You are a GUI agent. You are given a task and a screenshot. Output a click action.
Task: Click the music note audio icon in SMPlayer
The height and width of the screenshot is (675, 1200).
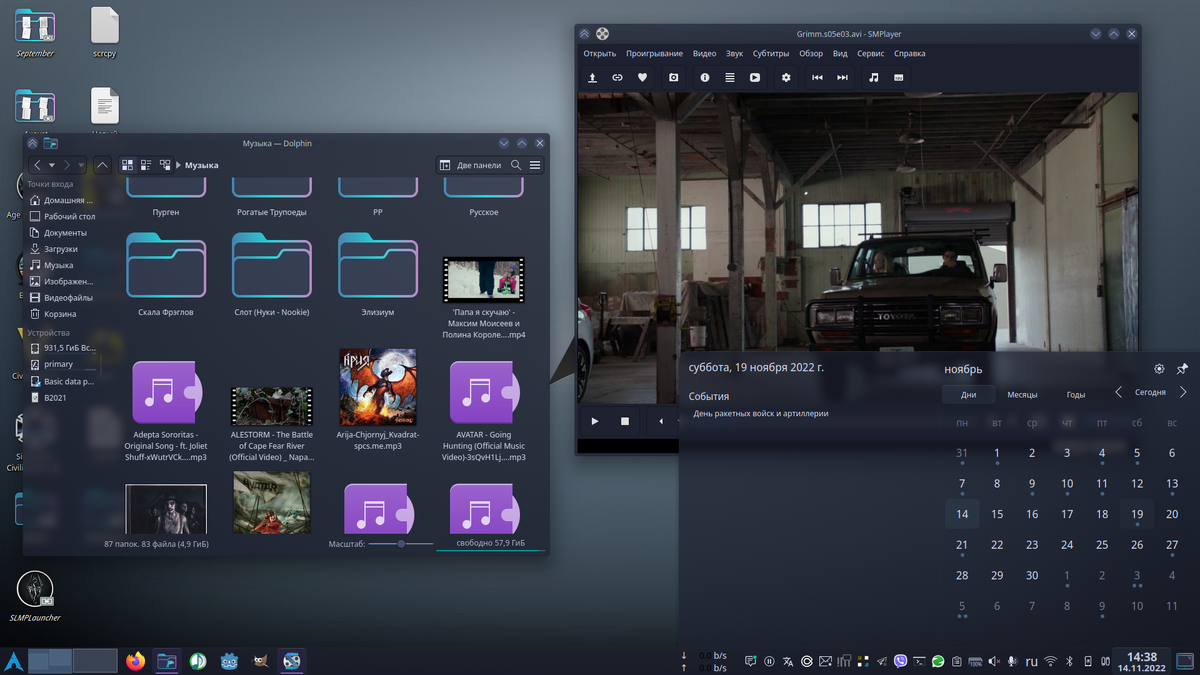click(x=873, y=77)
